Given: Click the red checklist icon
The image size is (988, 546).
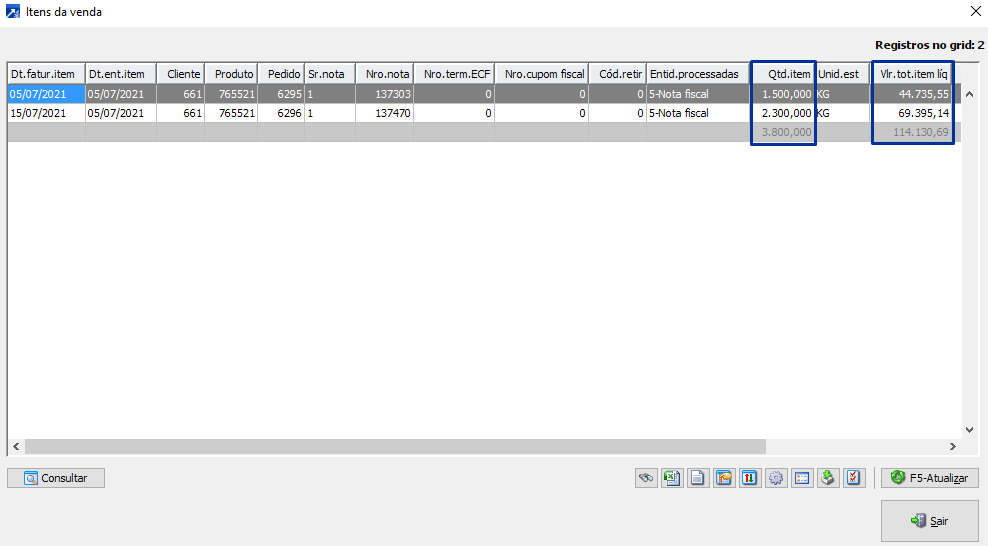Looking at the screenshot, I should coord(853,478).
